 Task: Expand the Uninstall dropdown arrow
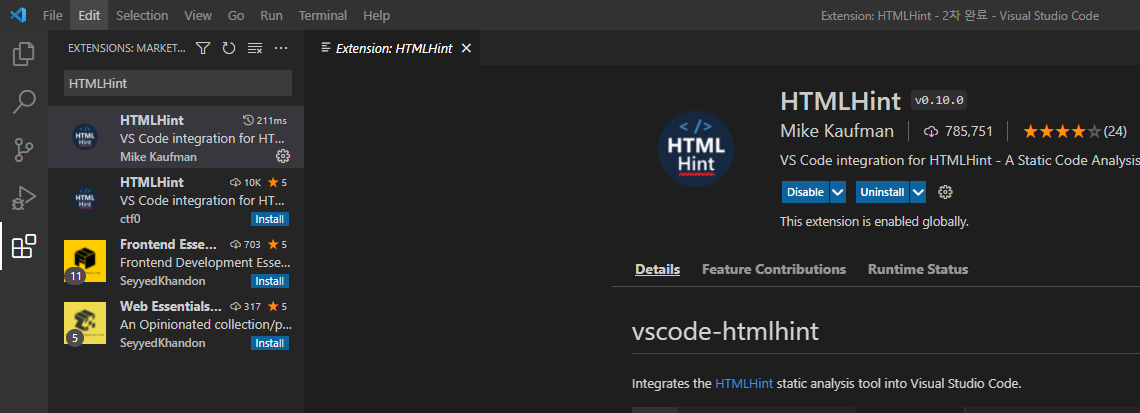tap(918, 192)
